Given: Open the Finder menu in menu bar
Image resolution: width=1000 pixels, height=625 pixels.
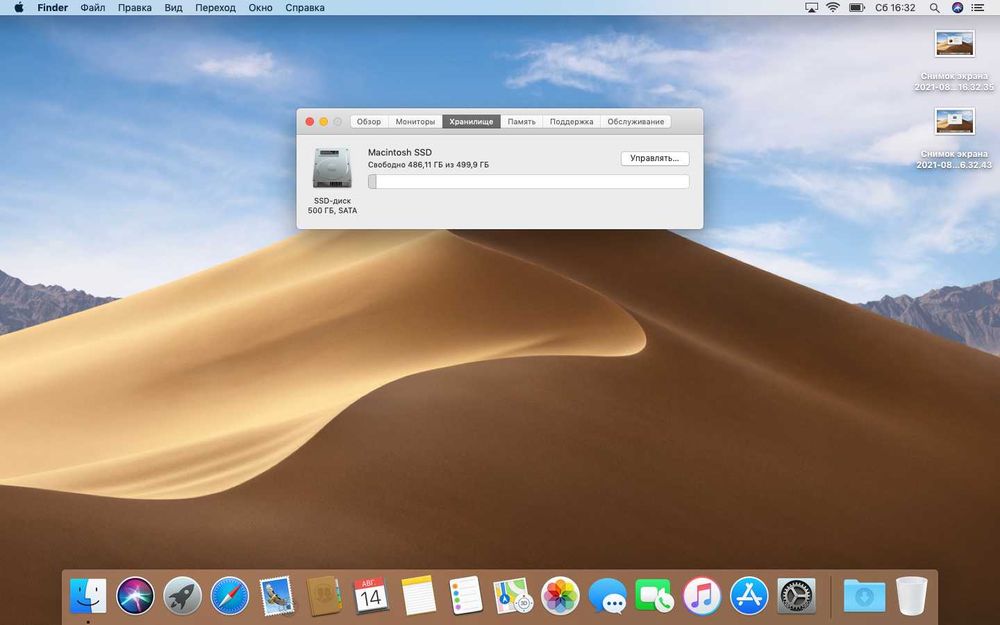Looking at the screenshot, I should click(52, 8).
